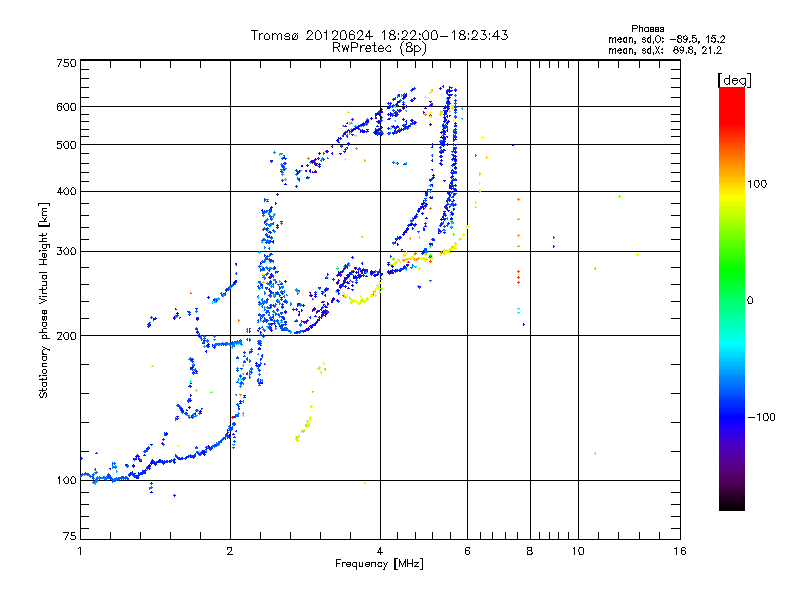
Task: Click the y-axis tick label '200'
Action: pos(66,336)
